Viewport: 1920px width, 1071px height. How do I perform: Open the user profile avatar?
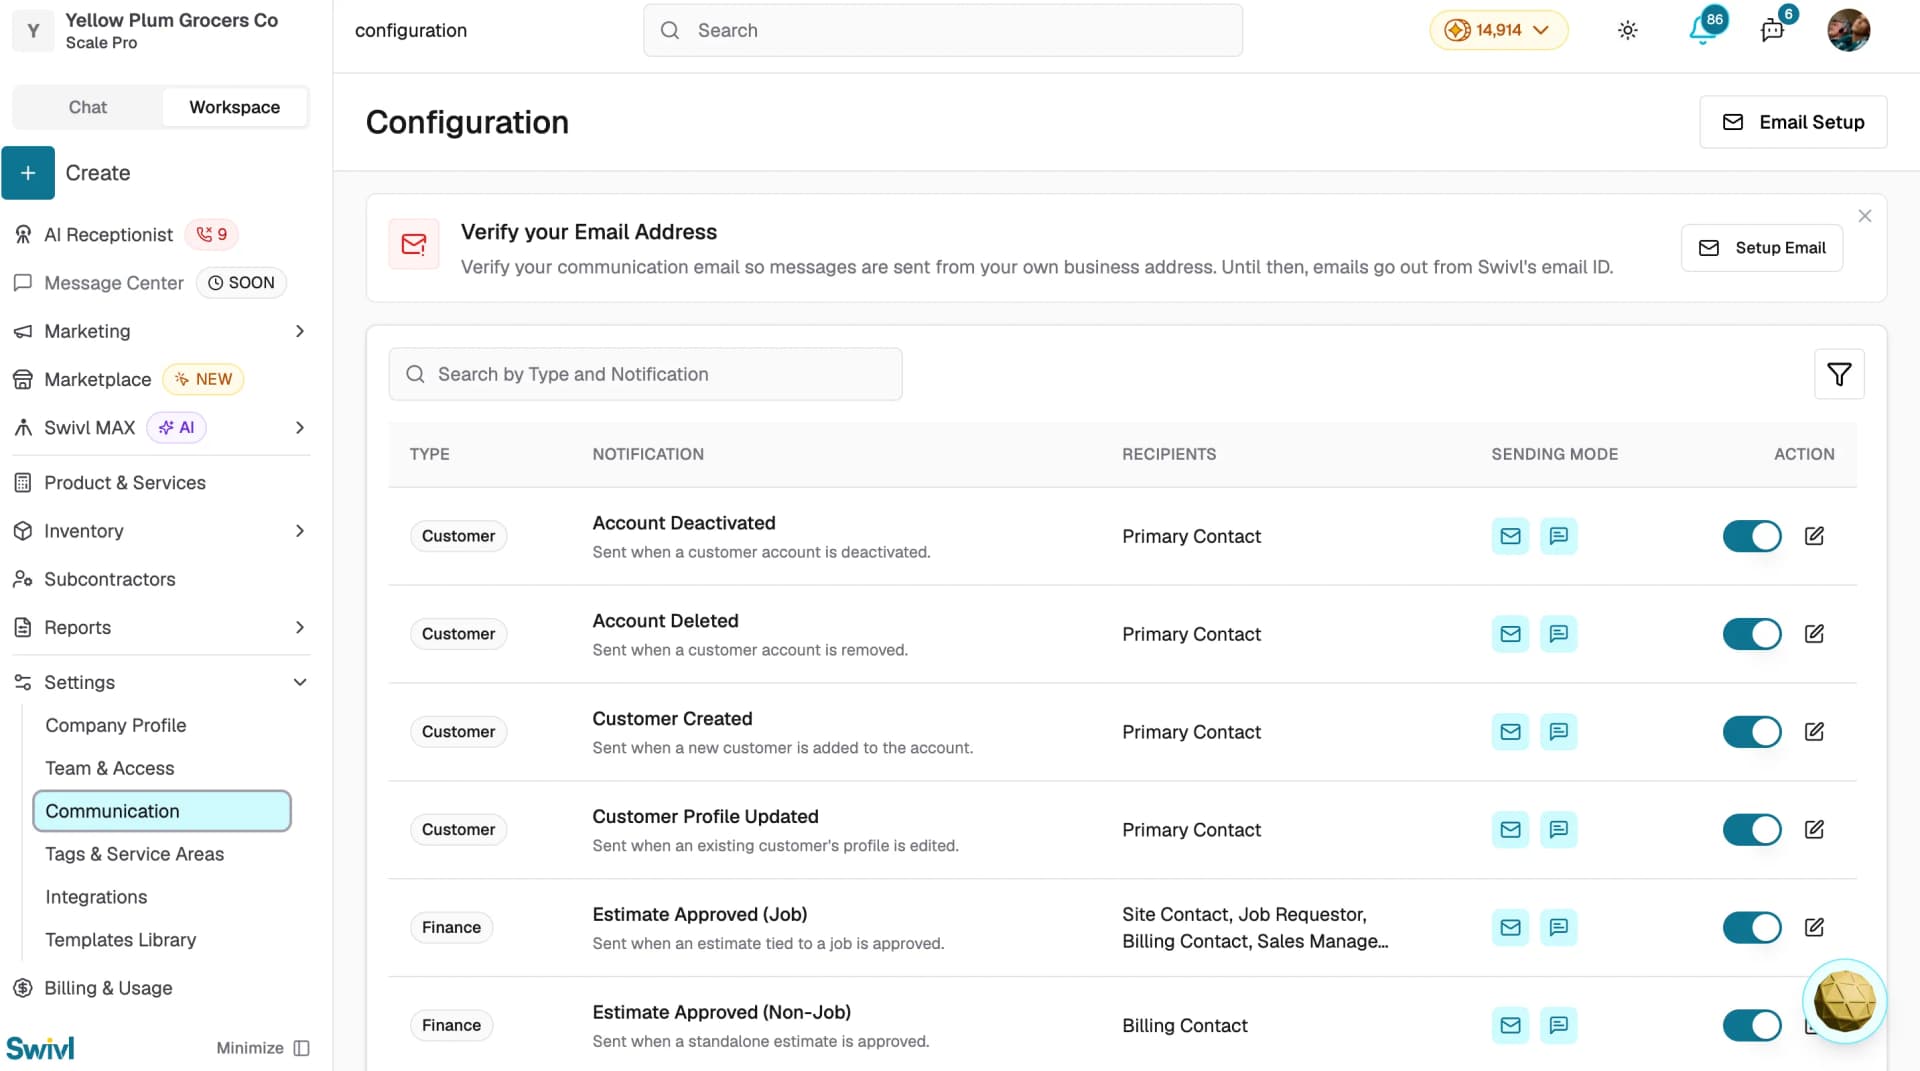[1848, 30]
